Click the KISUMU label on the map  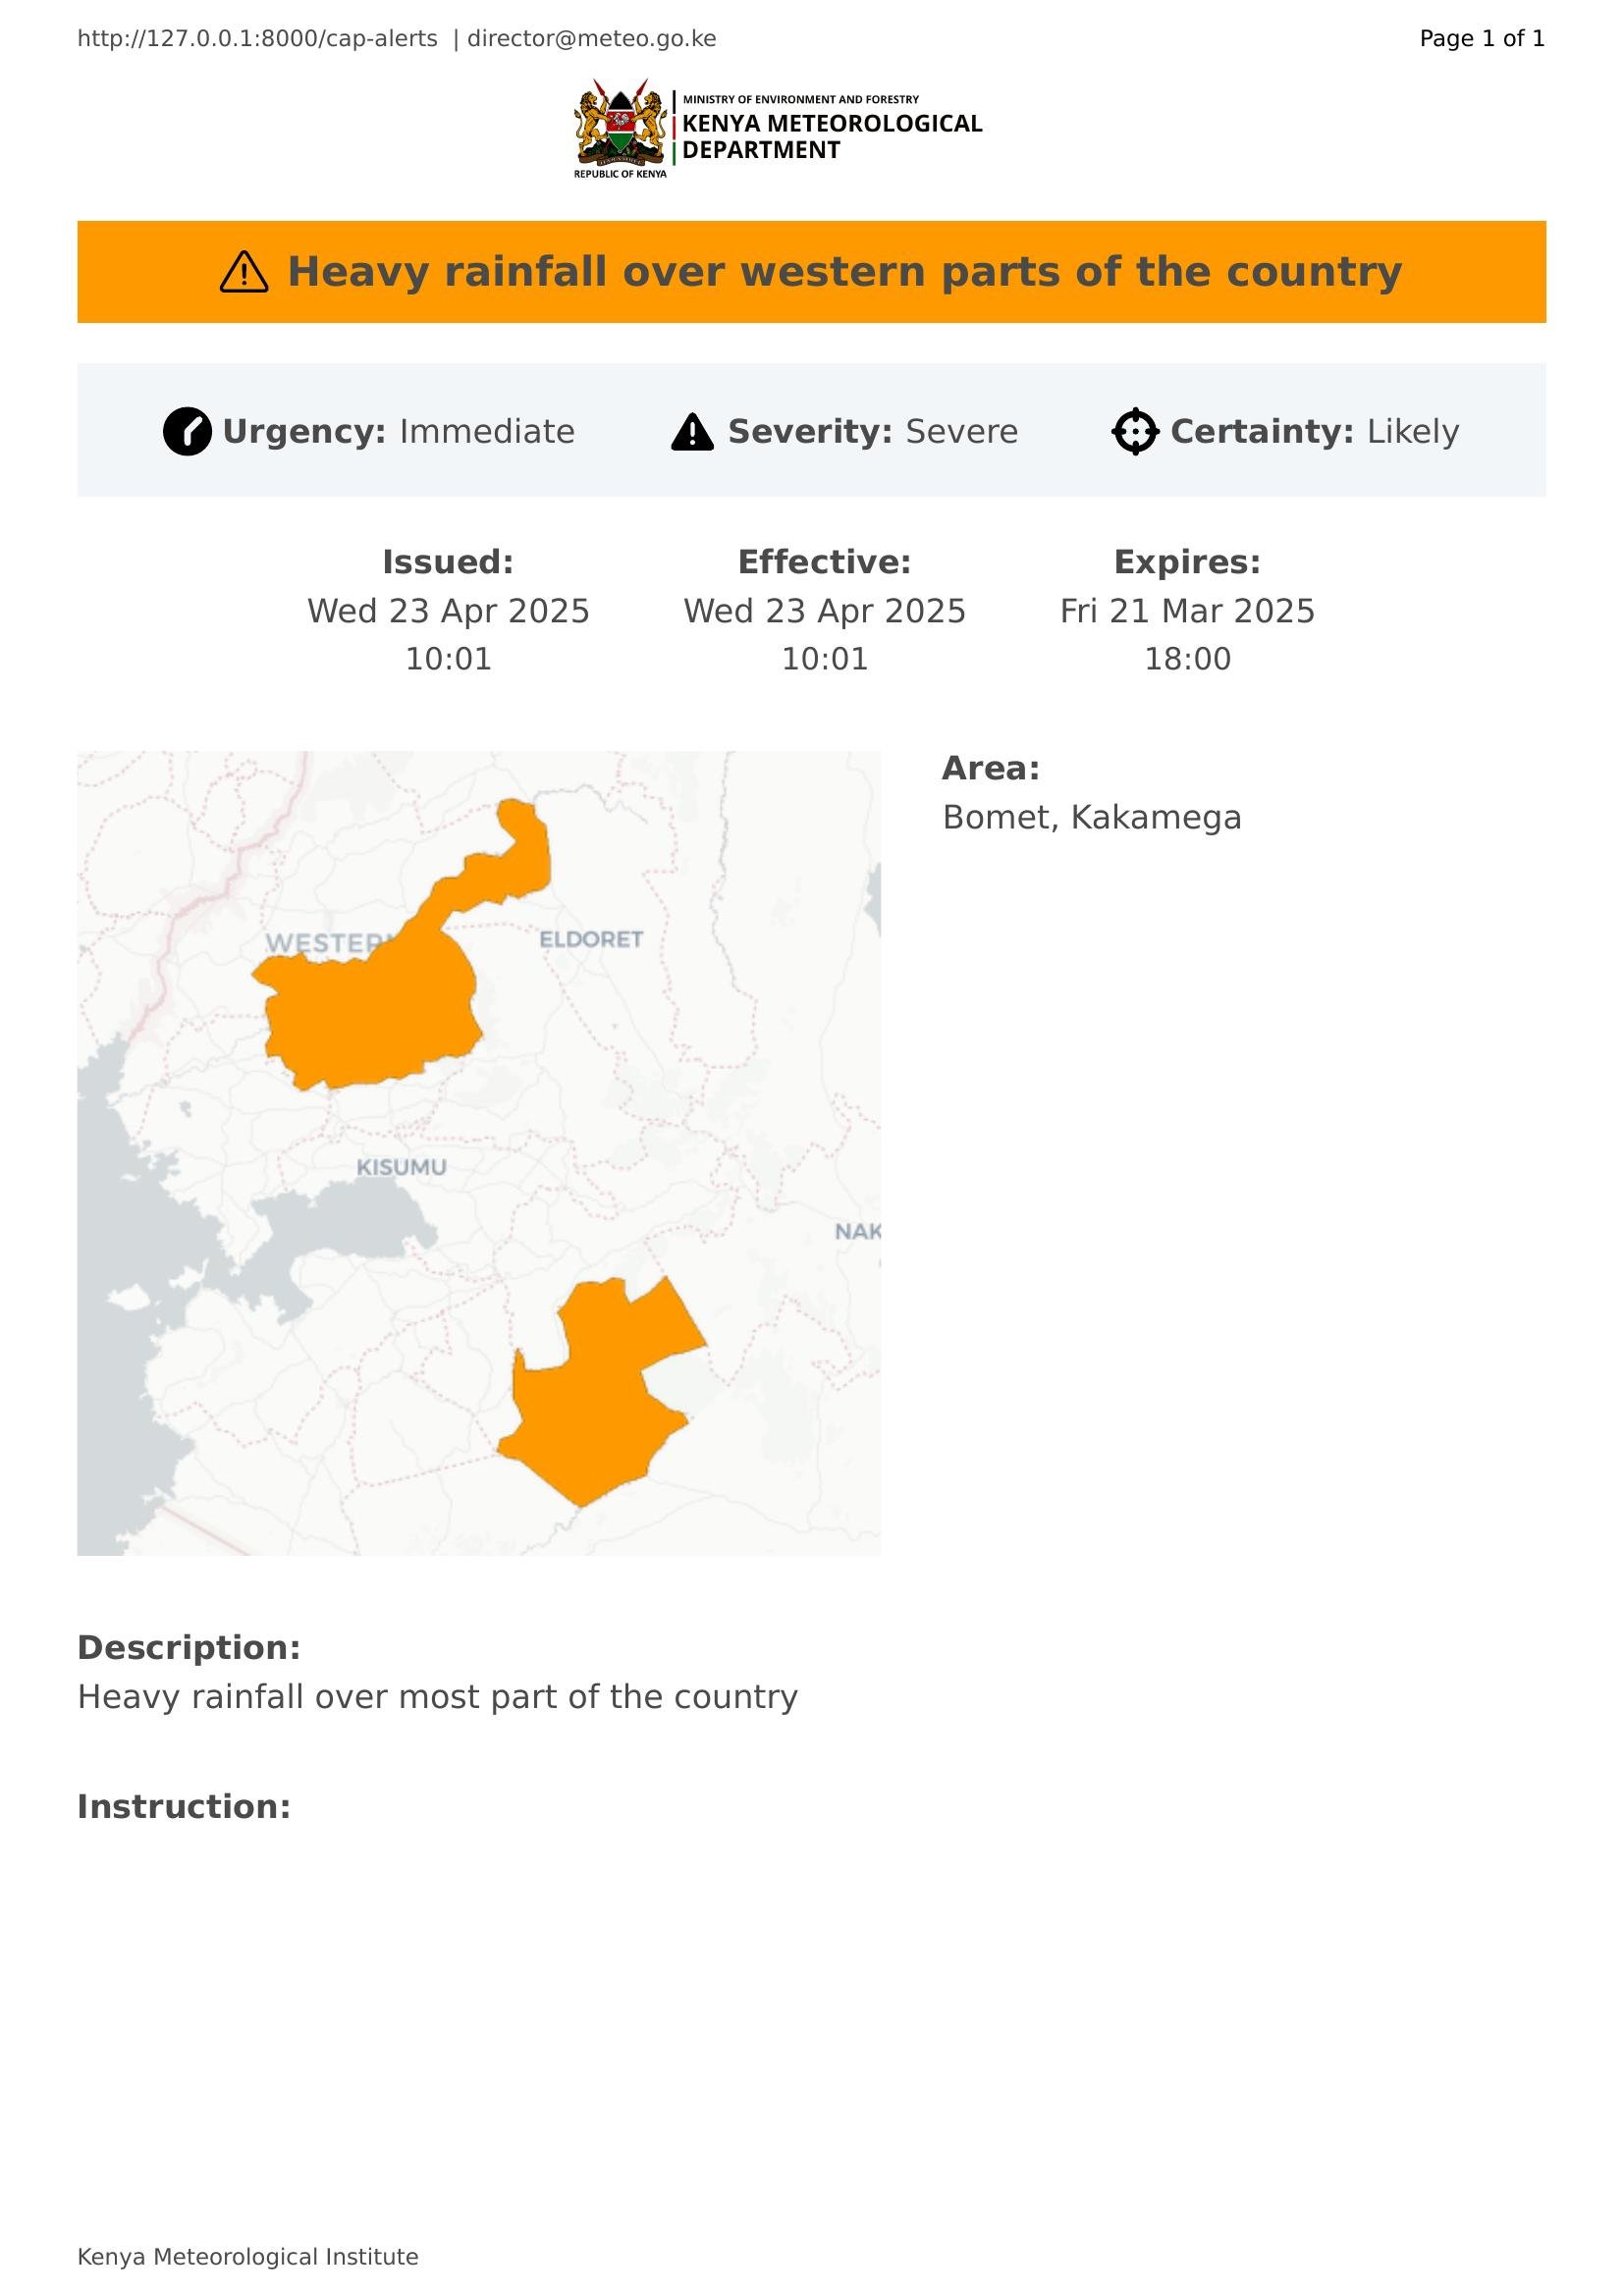coord(402,1167)
